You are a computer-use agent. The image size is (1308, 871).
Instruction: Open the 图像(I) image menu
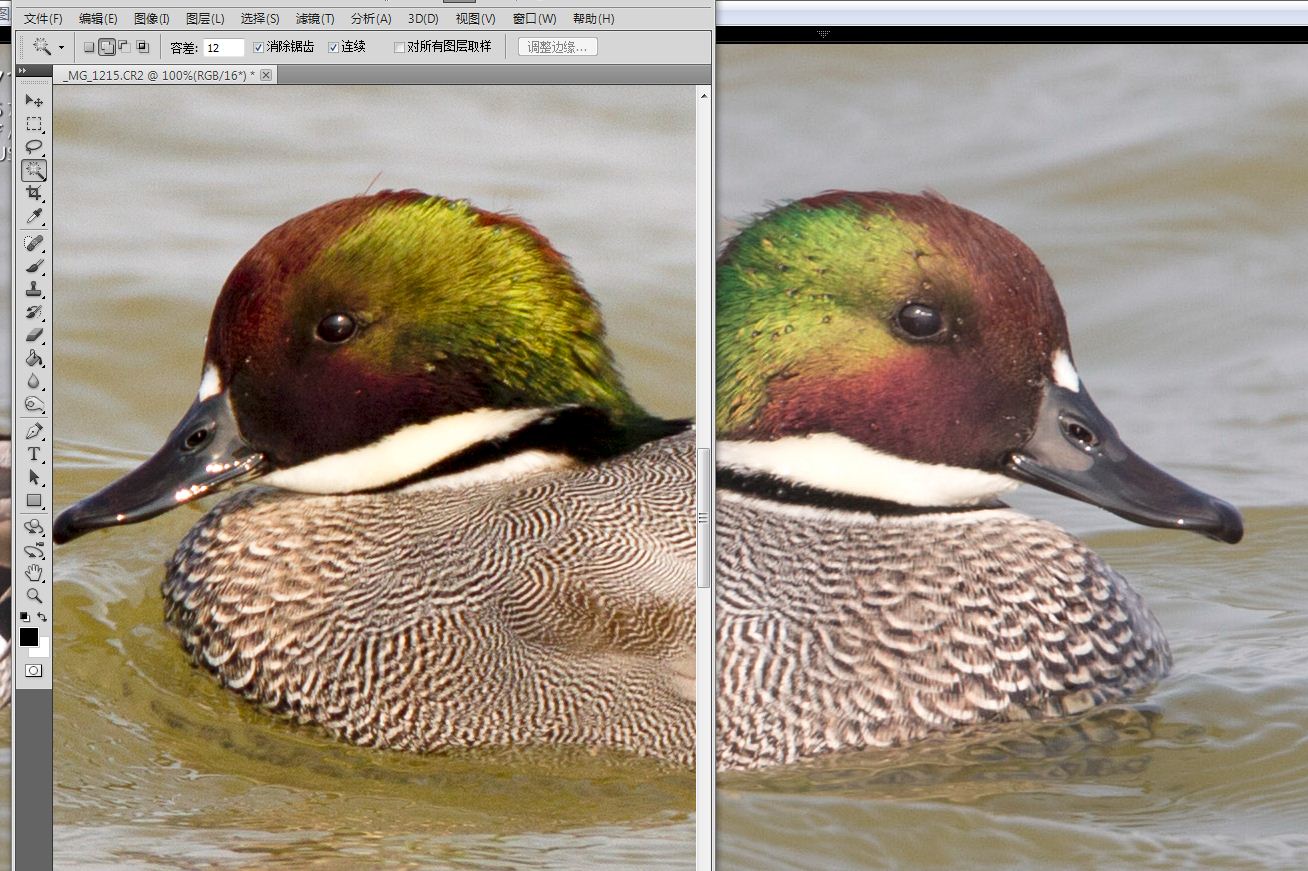click(151, 19)
